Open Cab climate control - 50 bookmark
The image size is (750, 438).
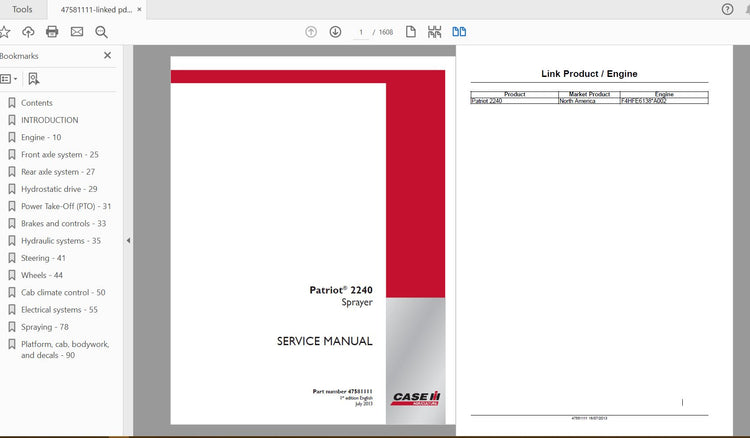(x=63, y=292)
